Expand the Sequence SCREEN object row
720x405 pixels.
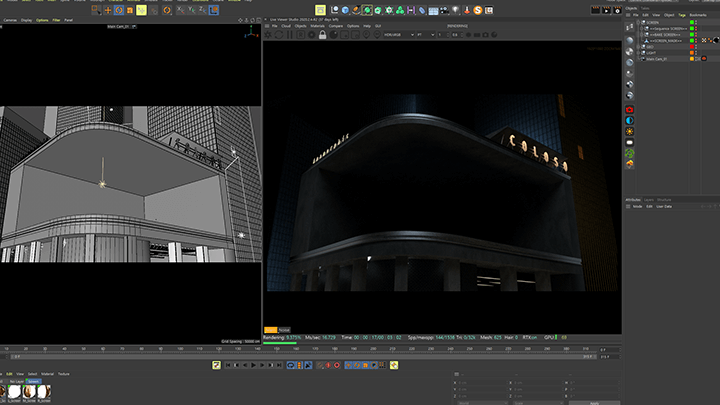click(641, 28)
